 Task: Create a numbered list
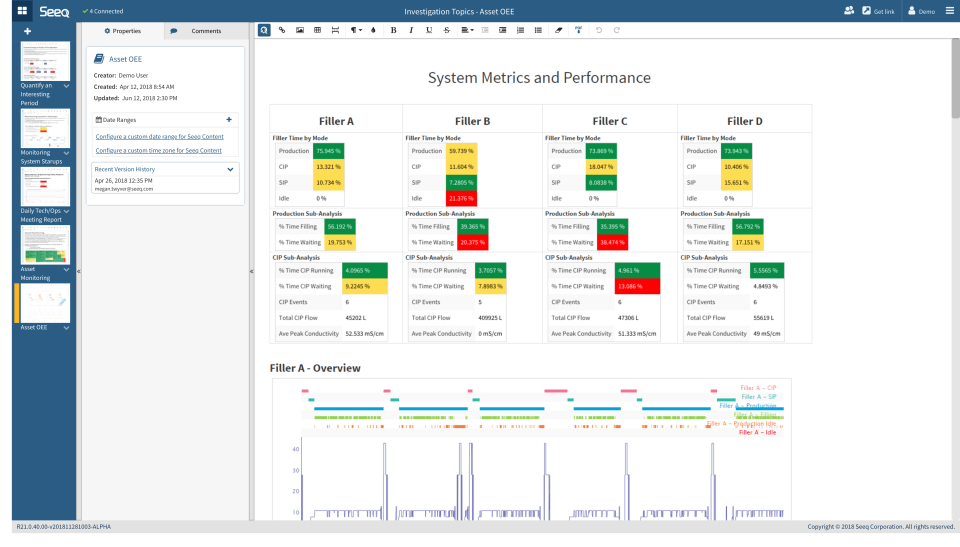point(520,30)
